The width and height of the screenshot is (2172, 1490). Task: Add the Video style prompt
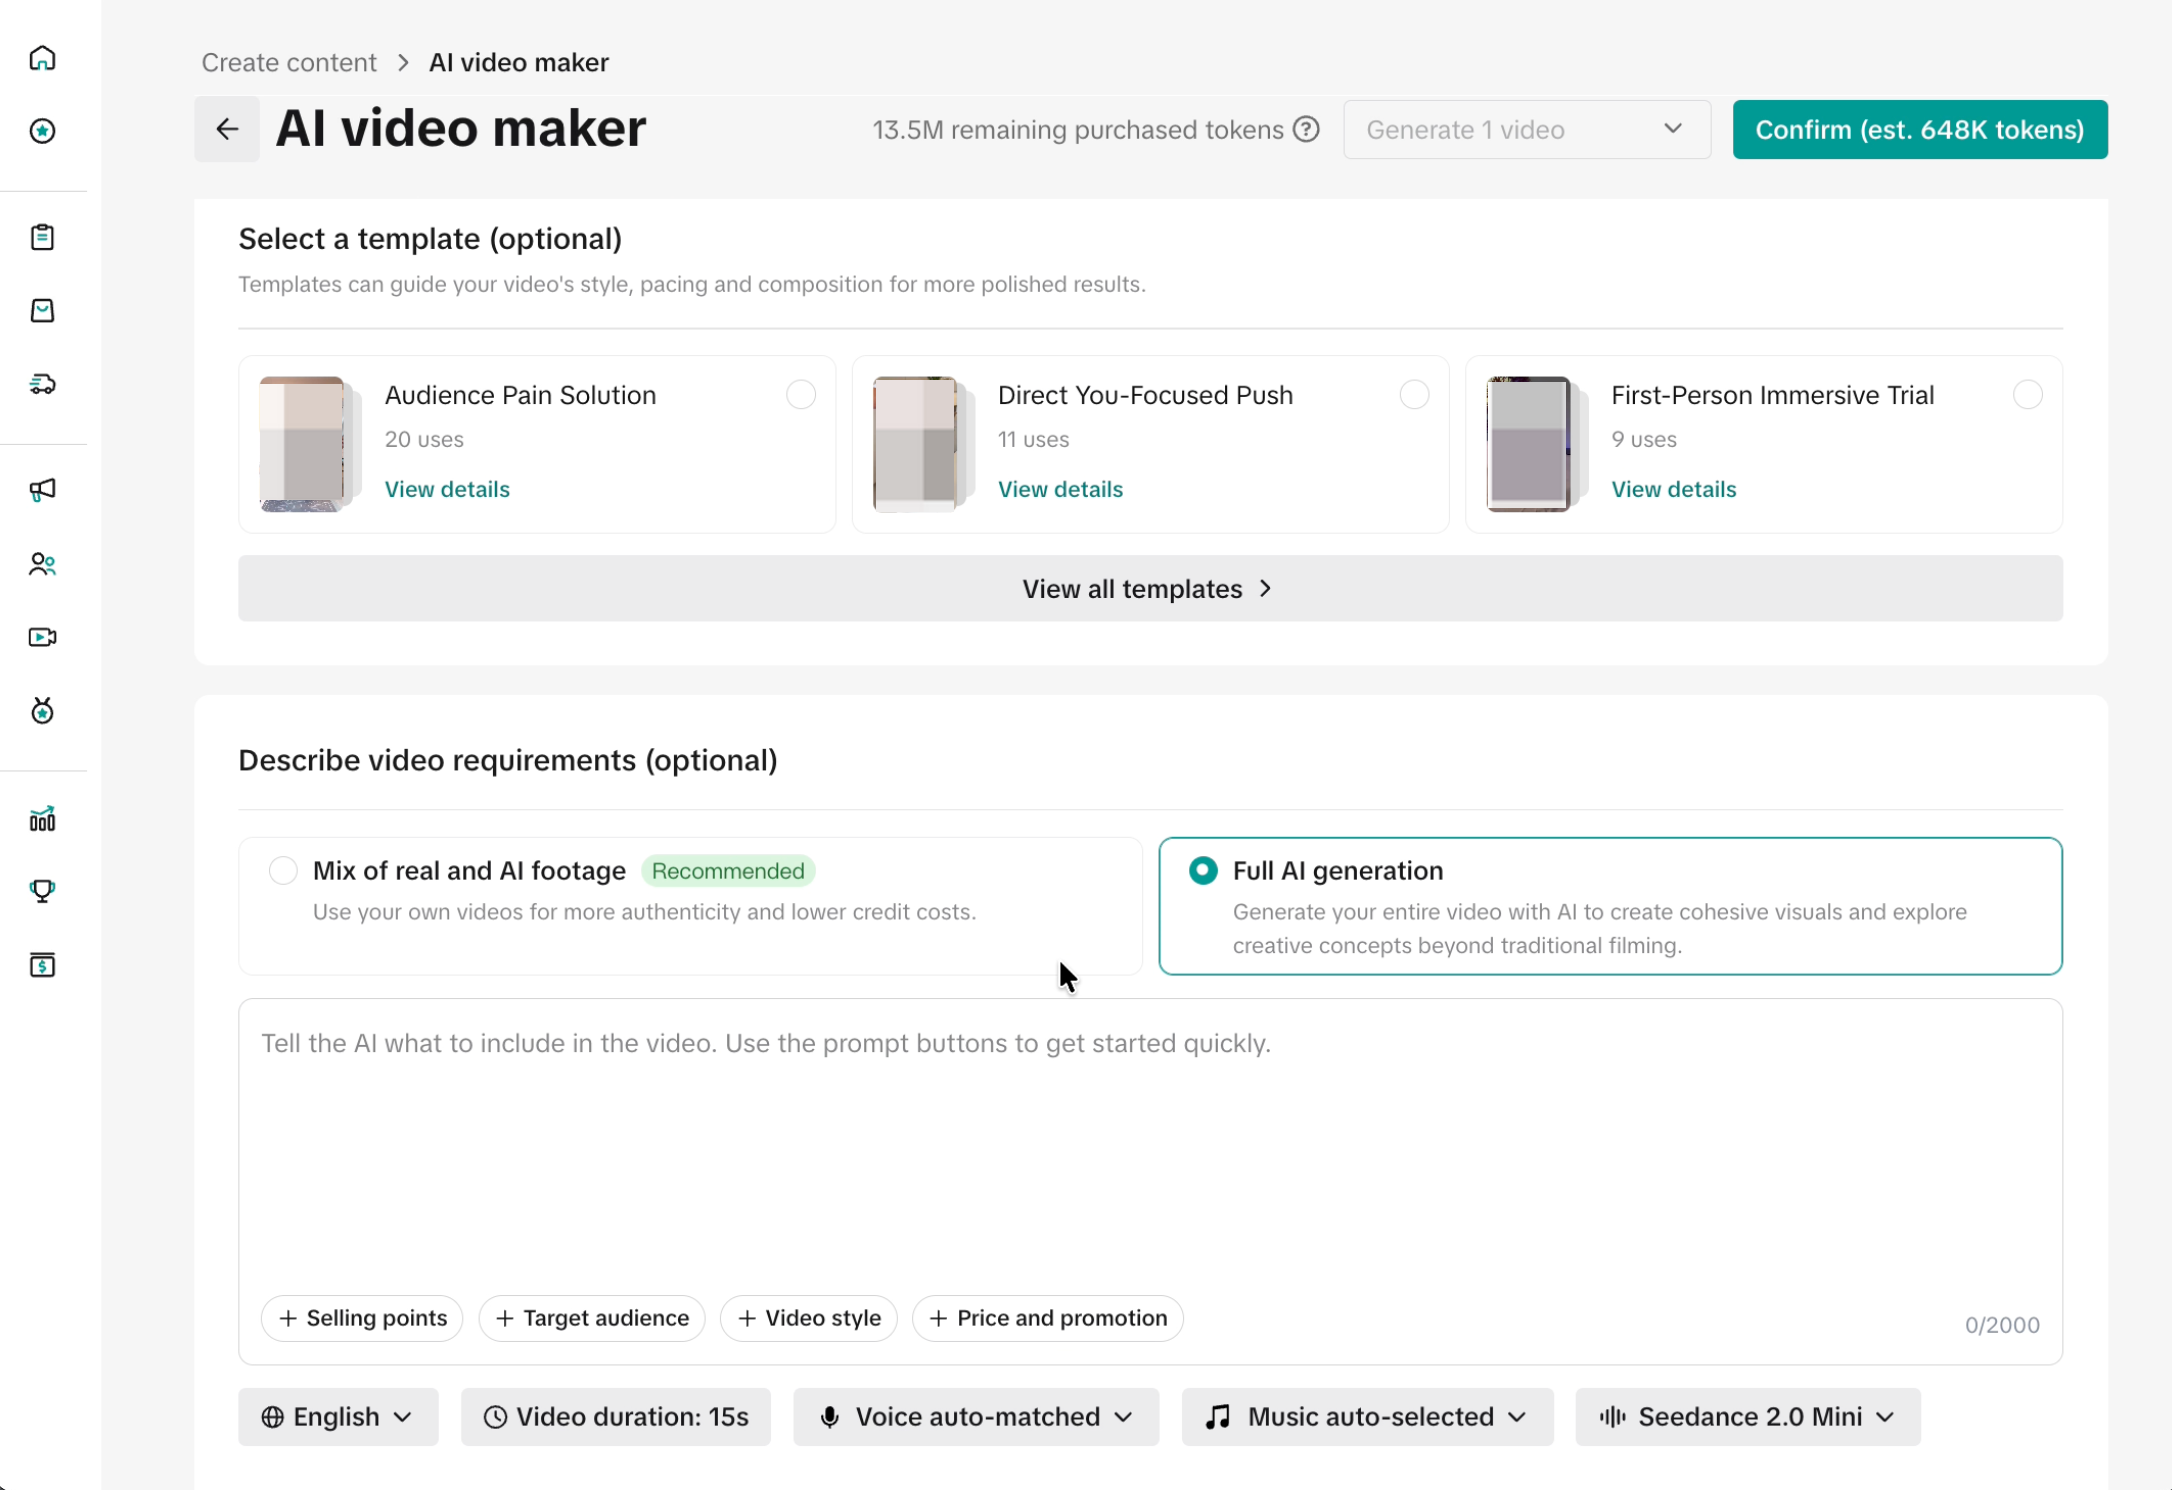(808, 1318)
